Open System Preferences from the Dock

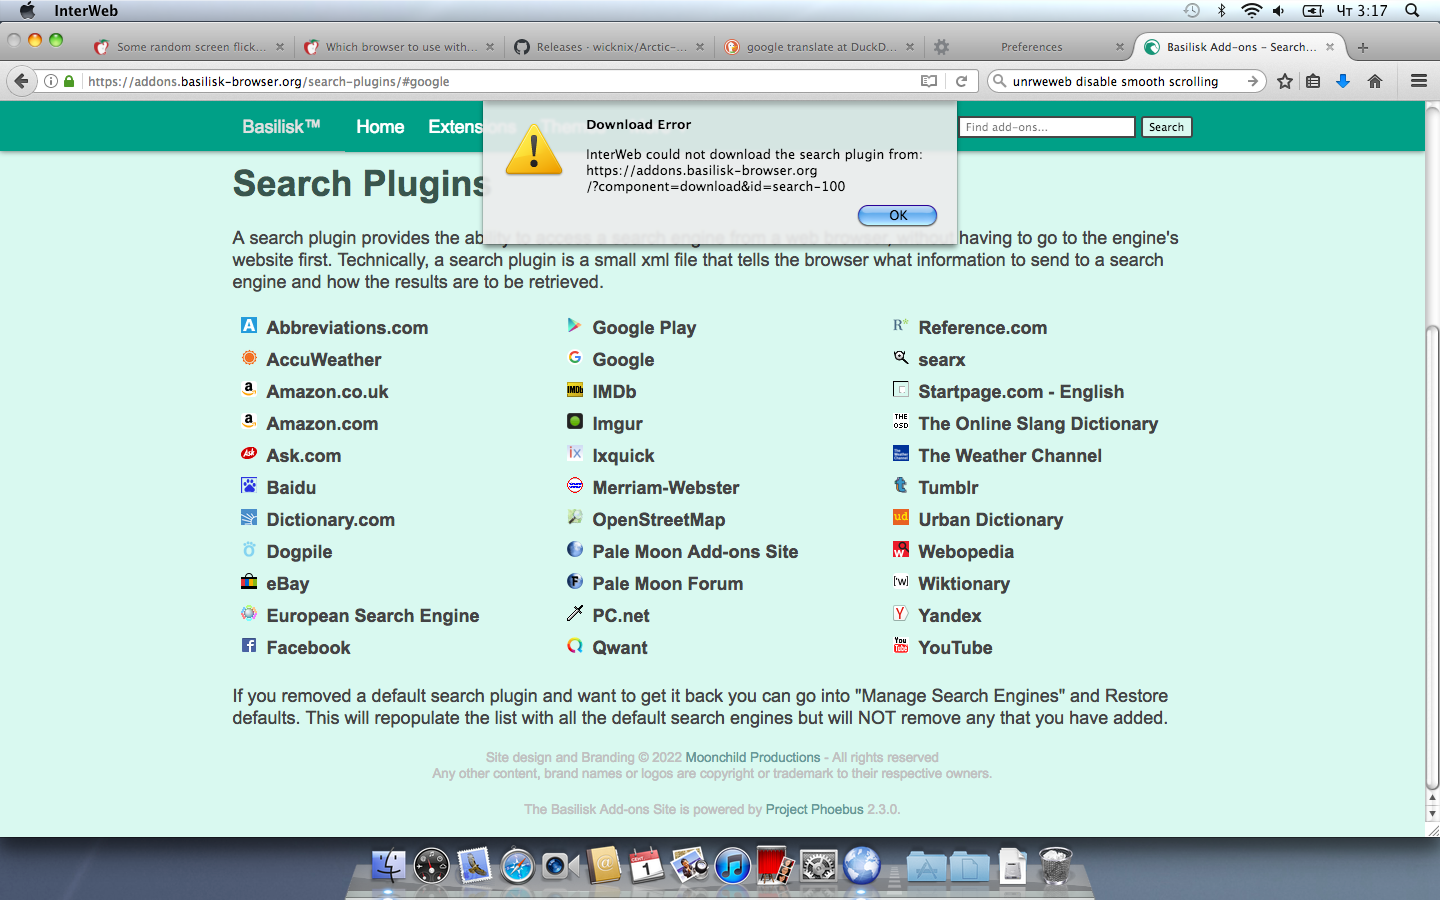[819, 865]
